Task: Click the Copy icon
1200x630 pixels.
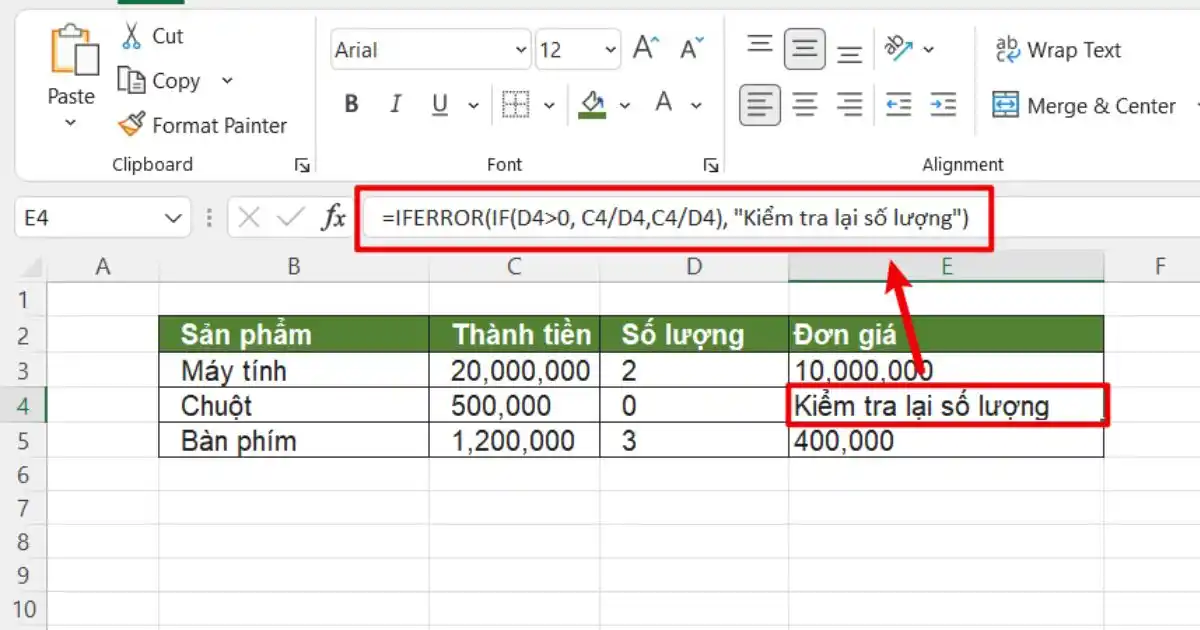Action: pos(131,80)
